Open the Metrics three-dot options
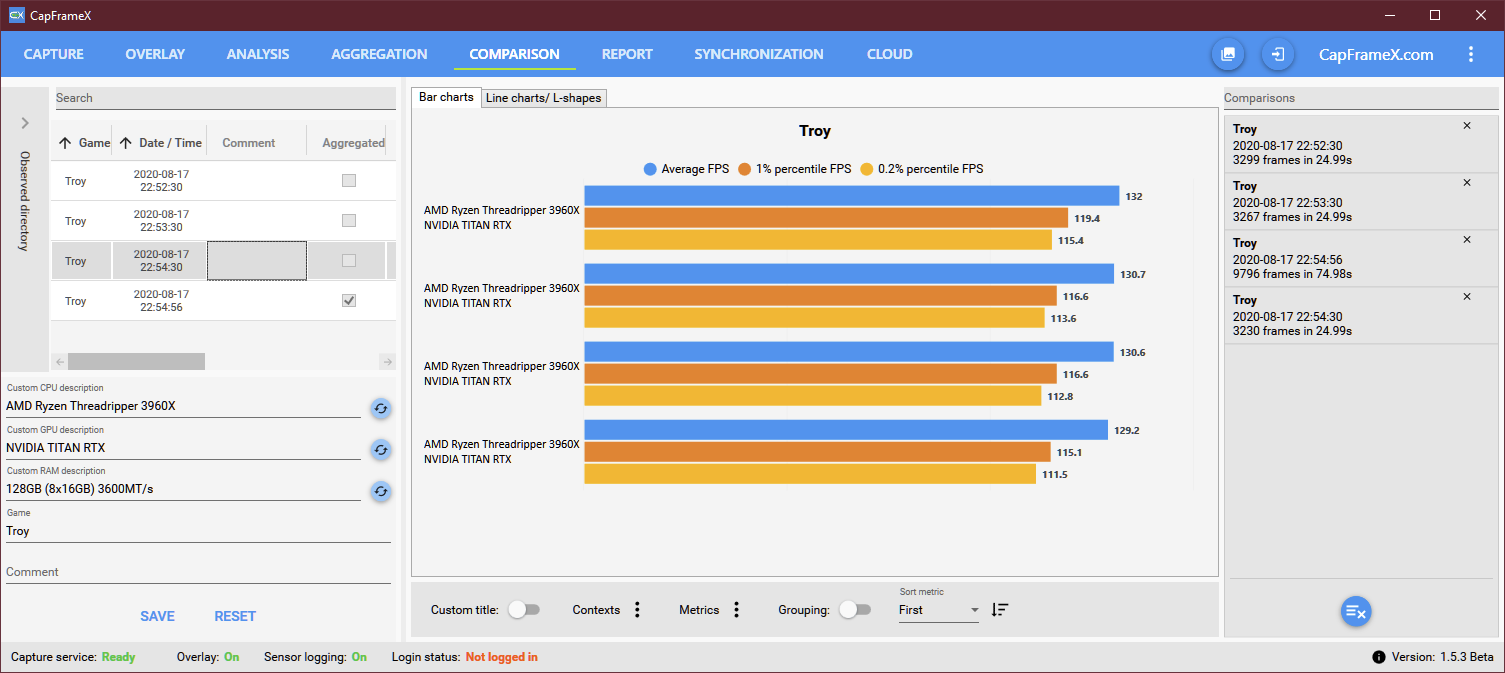The image size is (1505, 673). [737, 610]
